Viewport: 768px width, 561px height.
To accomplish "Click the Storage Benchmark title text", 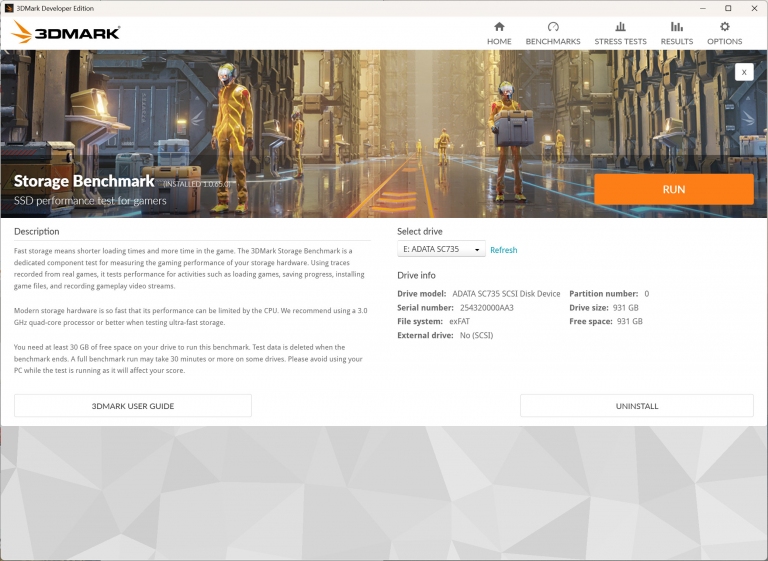I will click(x=84, y=181).
